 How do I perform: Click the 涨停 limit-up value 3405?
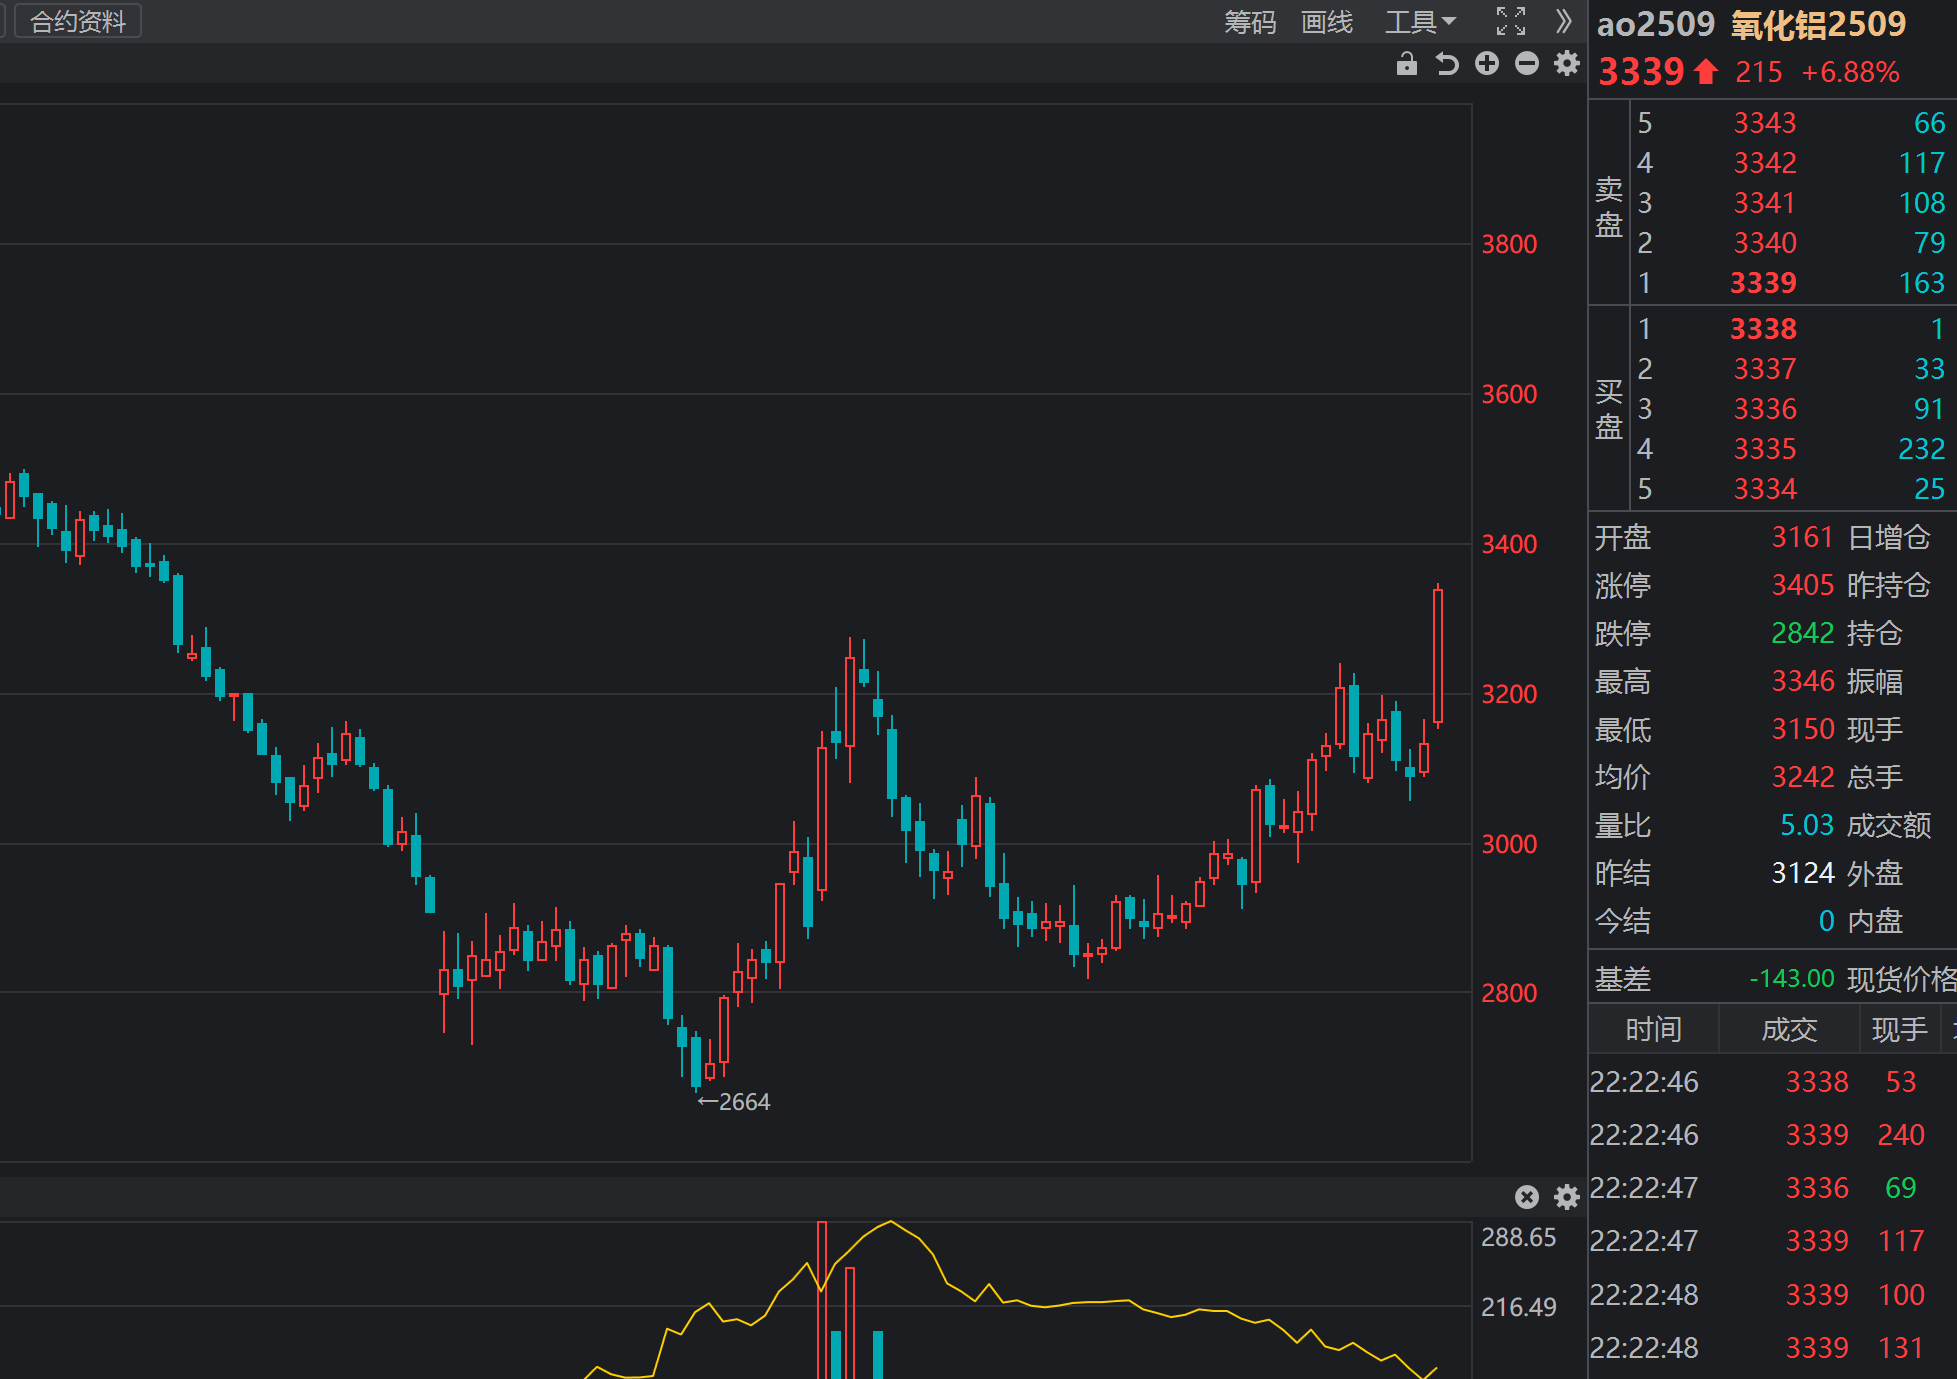click(1802, 585)
